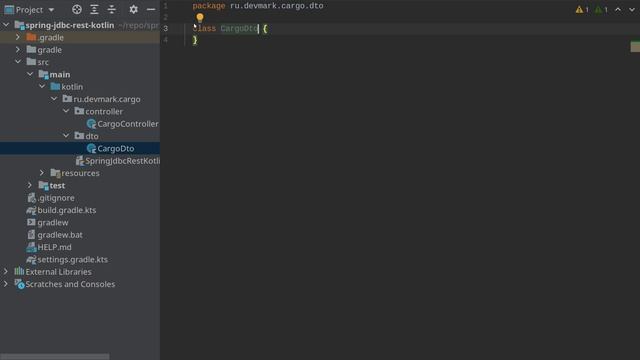Click the yellow warning indicator icon
This screenshot has height=360, width=640.
pyautogui.click(x=579, y=9)
